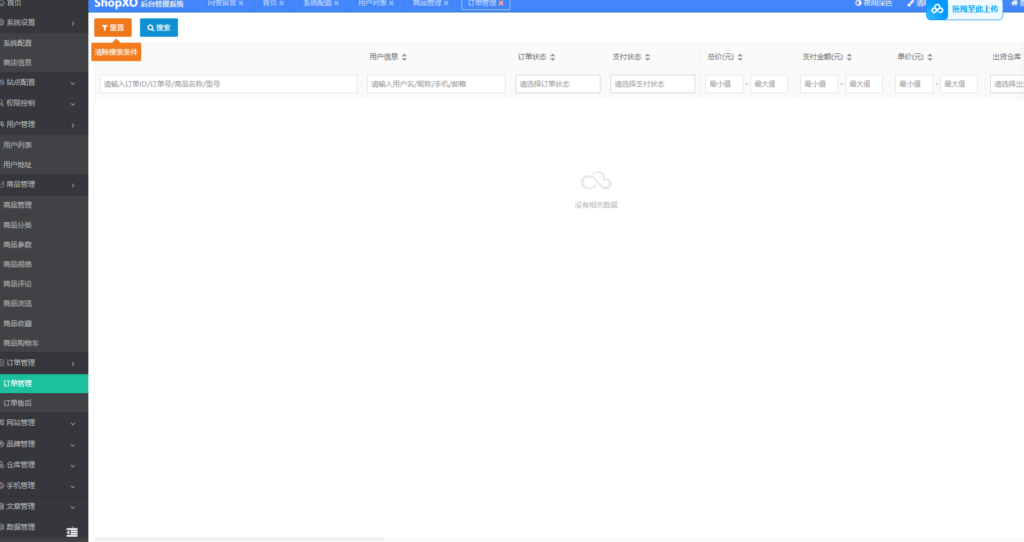The height and width of the screenshot is (542, 1024).
Task: Open the 请选择支付状态 dropdown
Action: pyautogui.click(x=652, y=84)
